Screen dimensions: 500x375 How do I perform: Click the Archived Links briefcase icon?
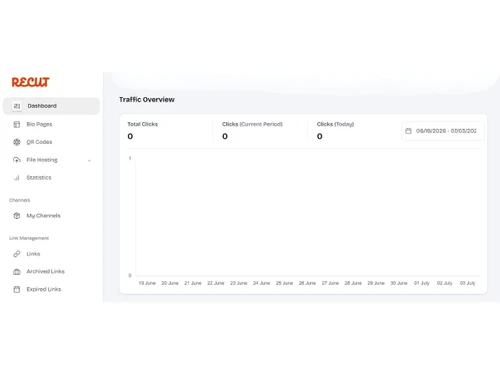click(x=17, y=272)
